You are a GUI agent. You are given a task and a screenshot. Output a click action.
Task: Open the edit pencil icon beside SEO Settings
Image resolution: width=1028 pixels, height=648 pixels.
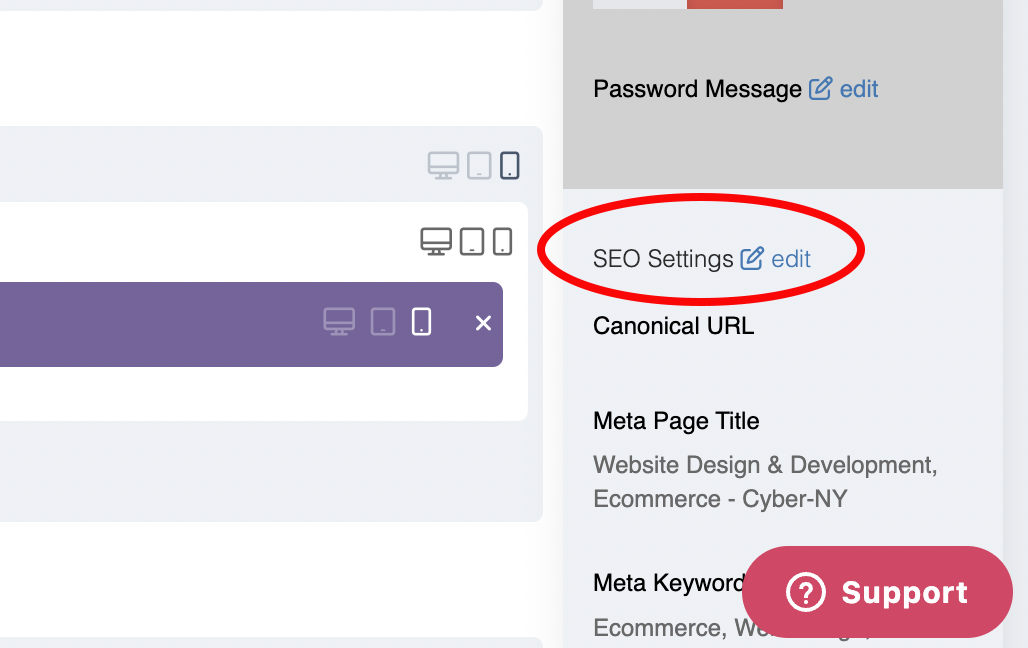point(751,258)
